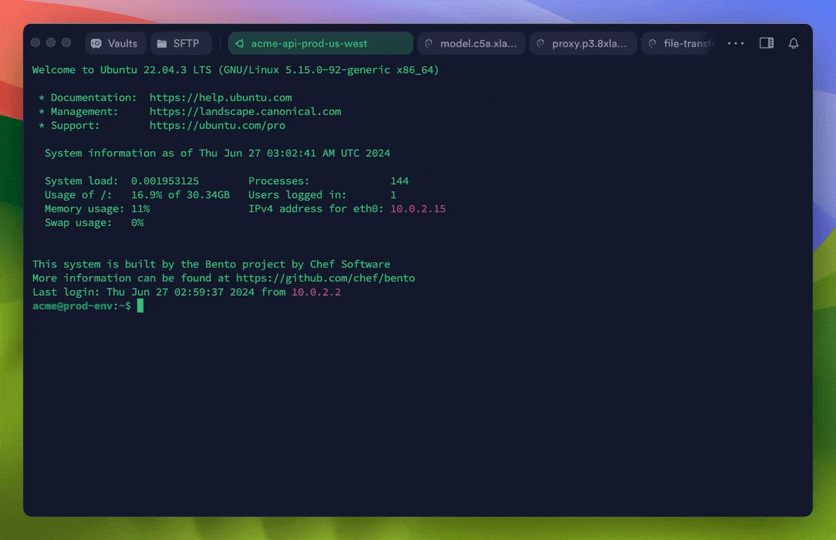Open https://github.com/chef/bento link
The width and height of the screenshot is (836, 540).
(x=325, y=278)
